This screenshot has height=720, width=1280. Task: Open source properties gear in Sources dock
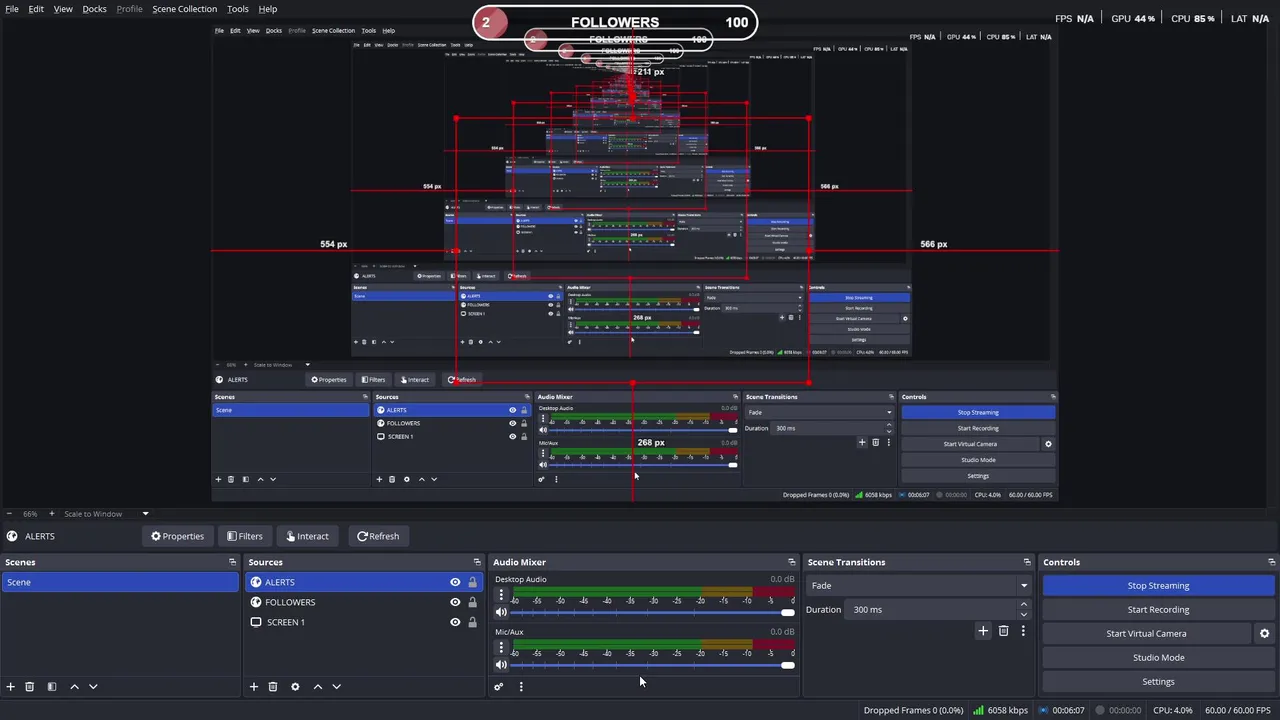(295, 687)
